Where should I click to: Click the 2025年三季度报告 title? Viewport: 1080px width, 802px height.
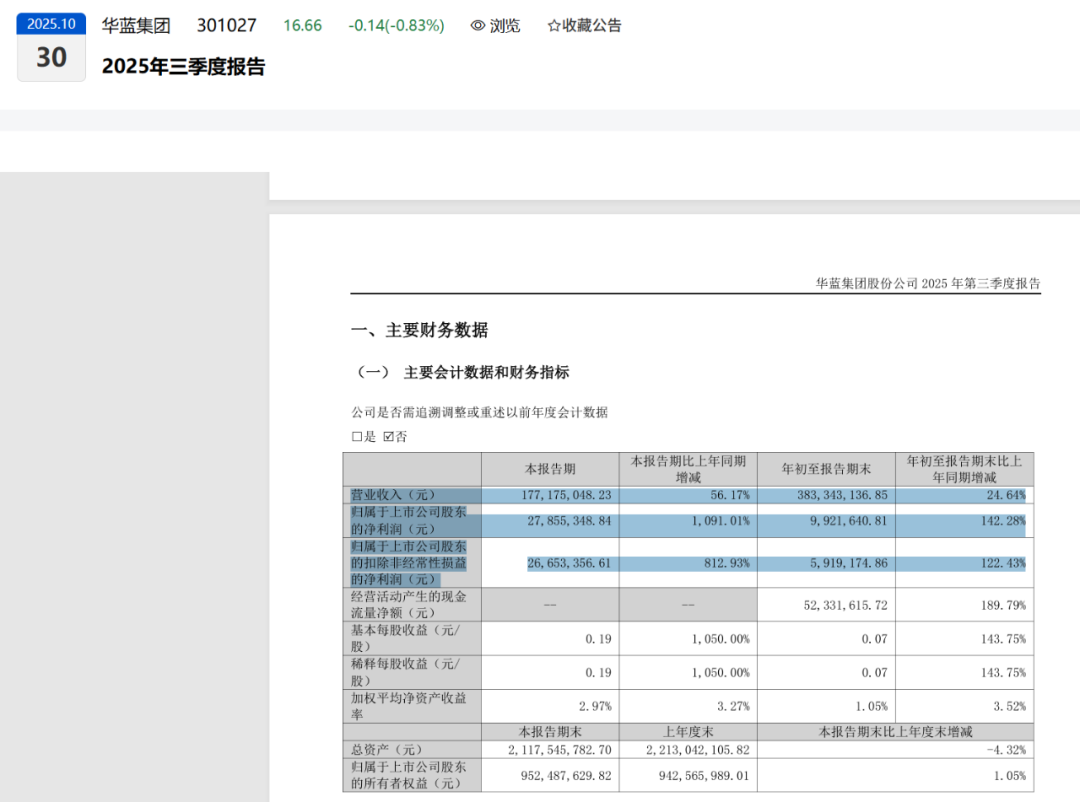pyautogui.click(x=184, y=67)
